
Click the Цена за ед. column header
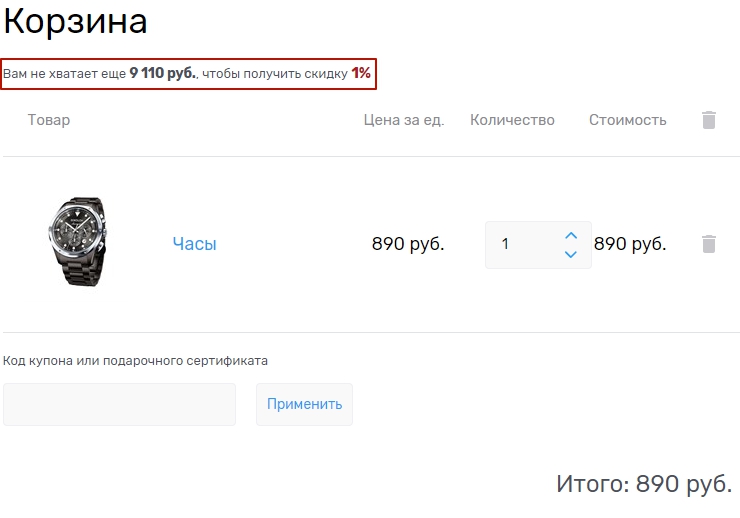[x=403, y=120]
